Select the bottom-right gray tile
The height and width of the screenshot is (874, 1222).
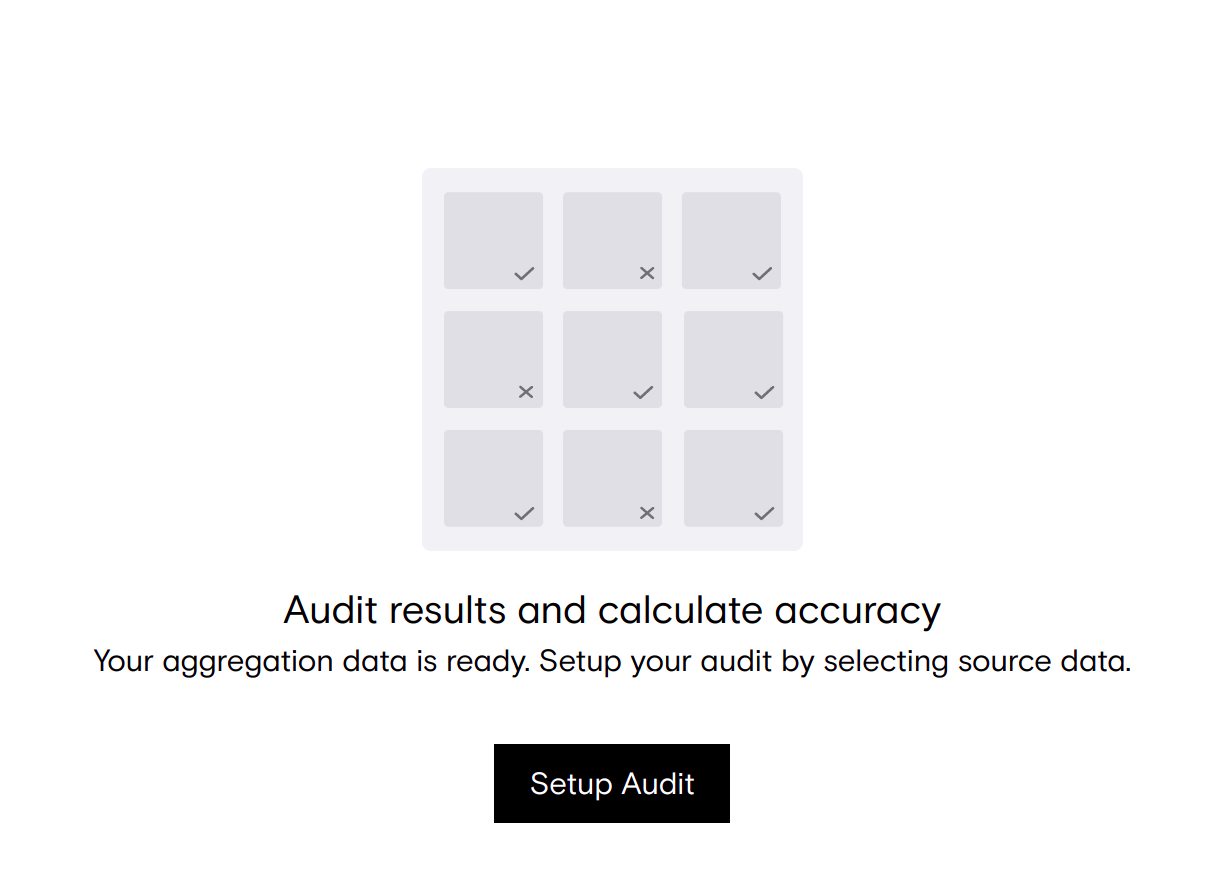[x=733, y=478]
